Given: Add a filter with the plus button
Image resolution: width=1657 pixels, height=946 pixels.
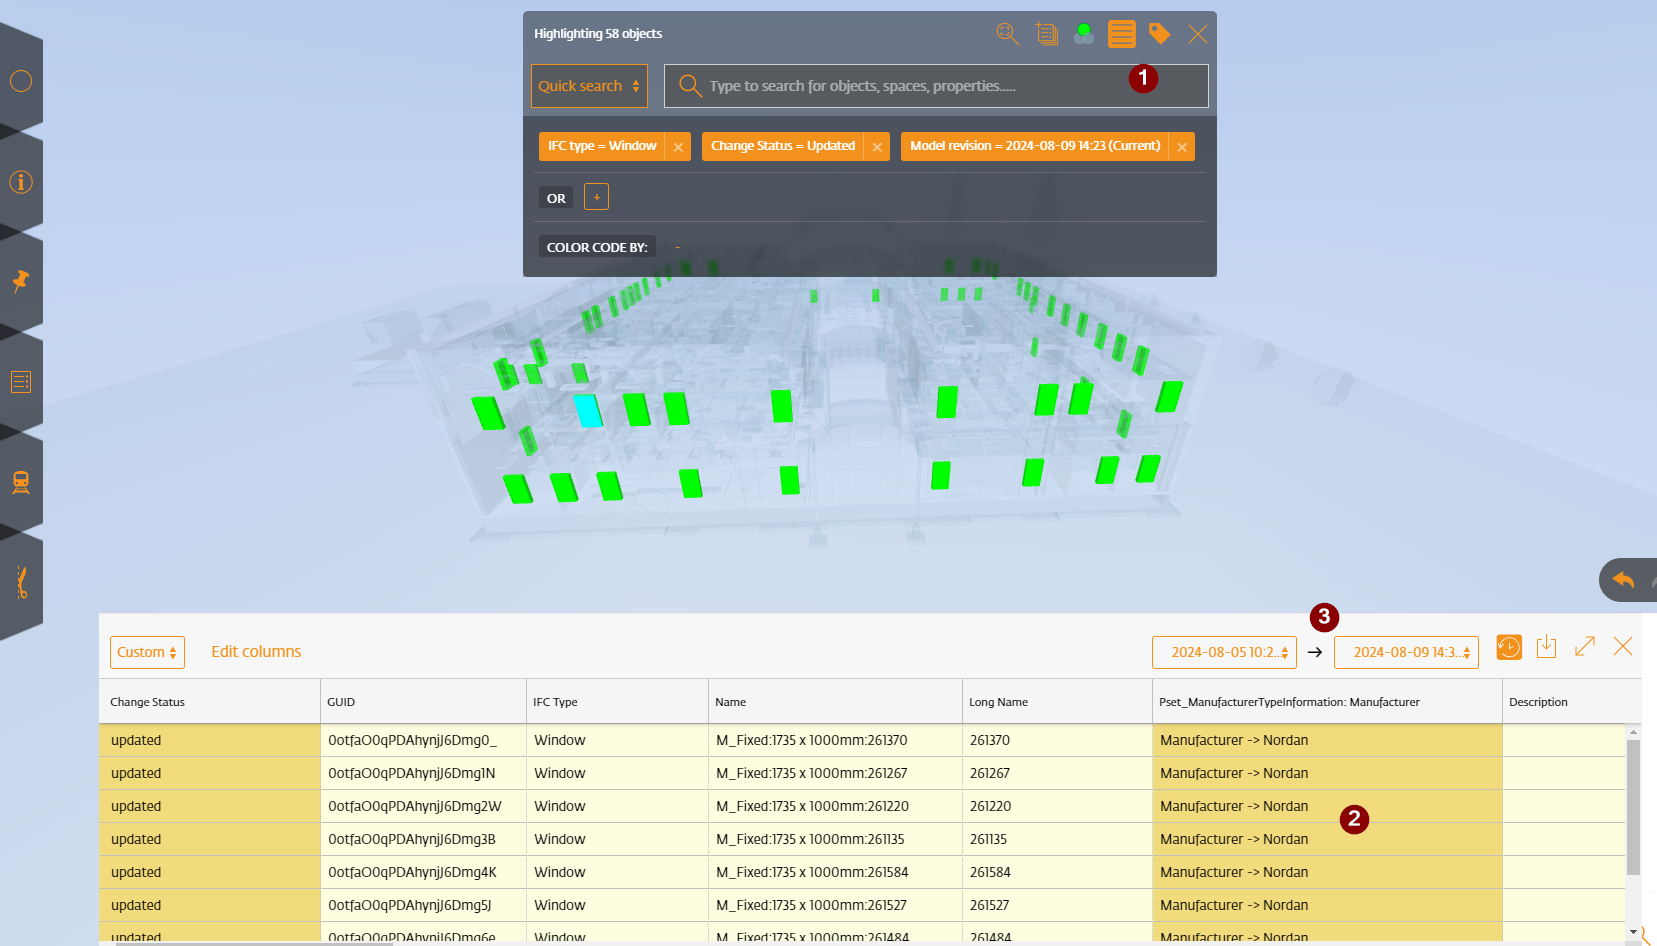Looking at the screenshot, I should 596,197.
